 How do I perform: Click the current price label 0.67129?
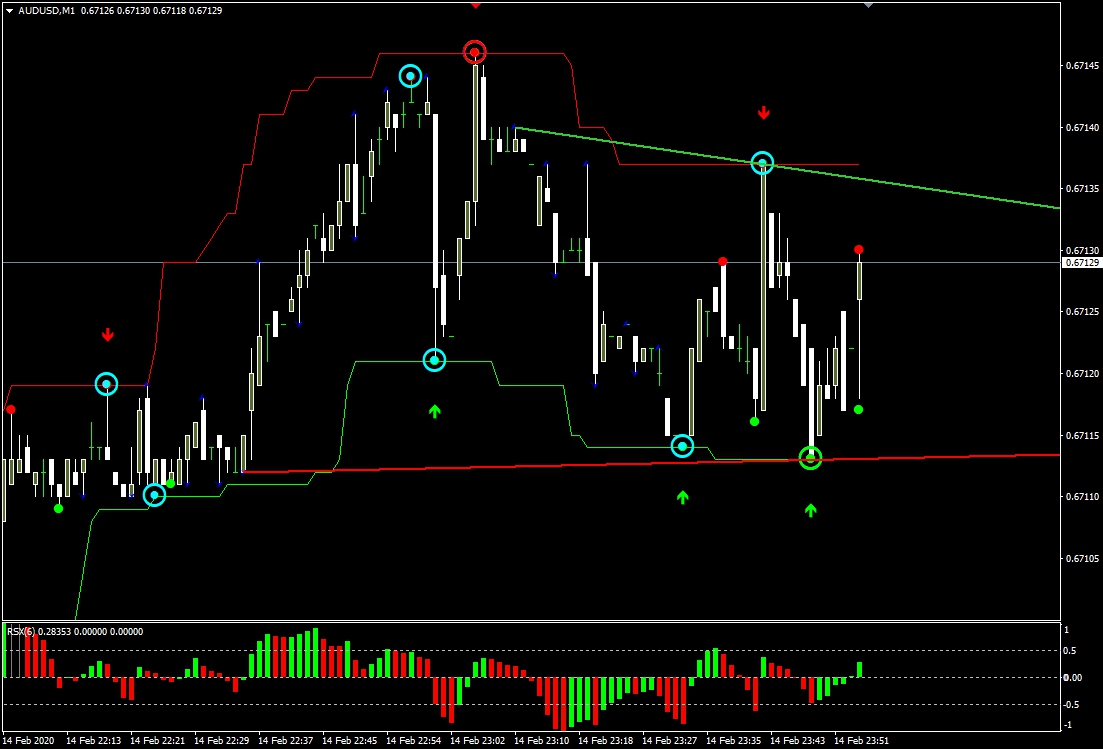(x=1080, y=262)
